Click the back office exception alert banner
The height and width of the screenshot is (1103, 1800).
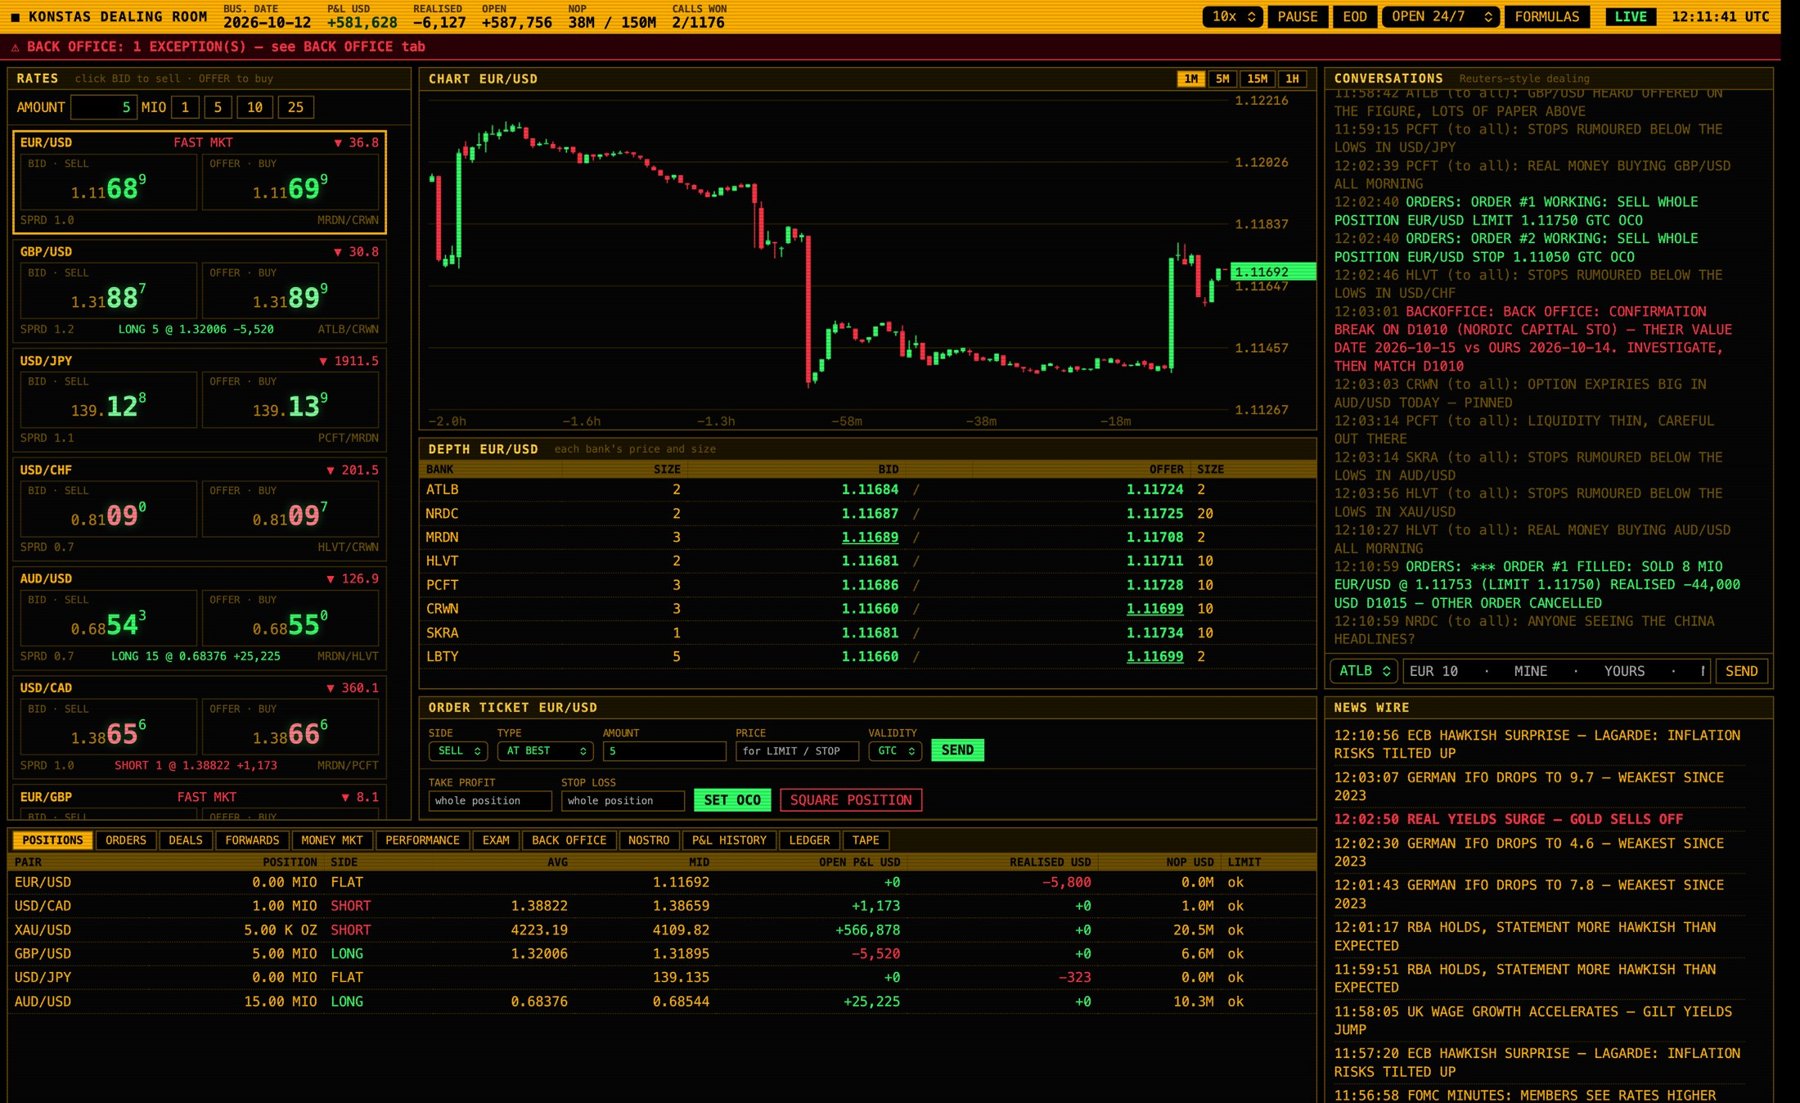click(890, 47)
